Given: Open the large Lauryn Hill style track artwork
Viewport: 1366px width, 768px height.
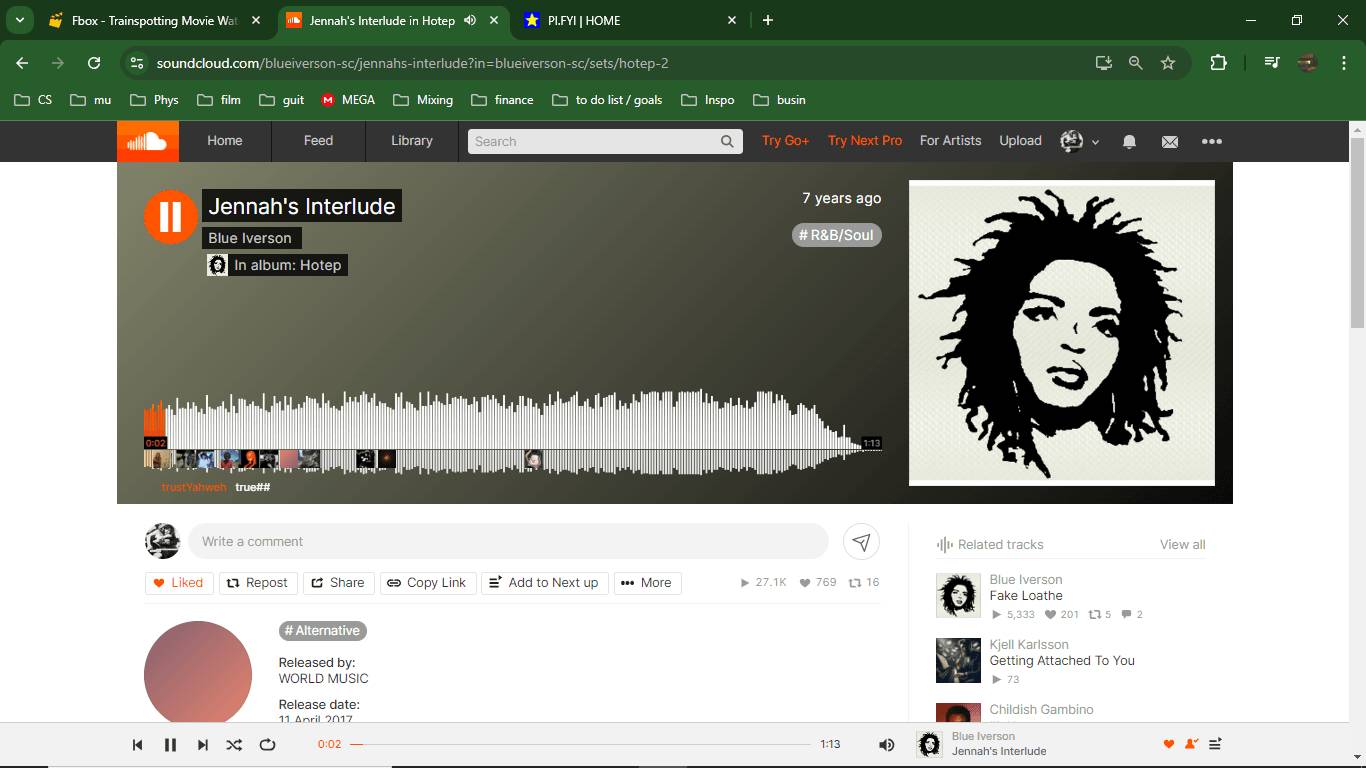Looking at the screenshot, I should 1062,333.
